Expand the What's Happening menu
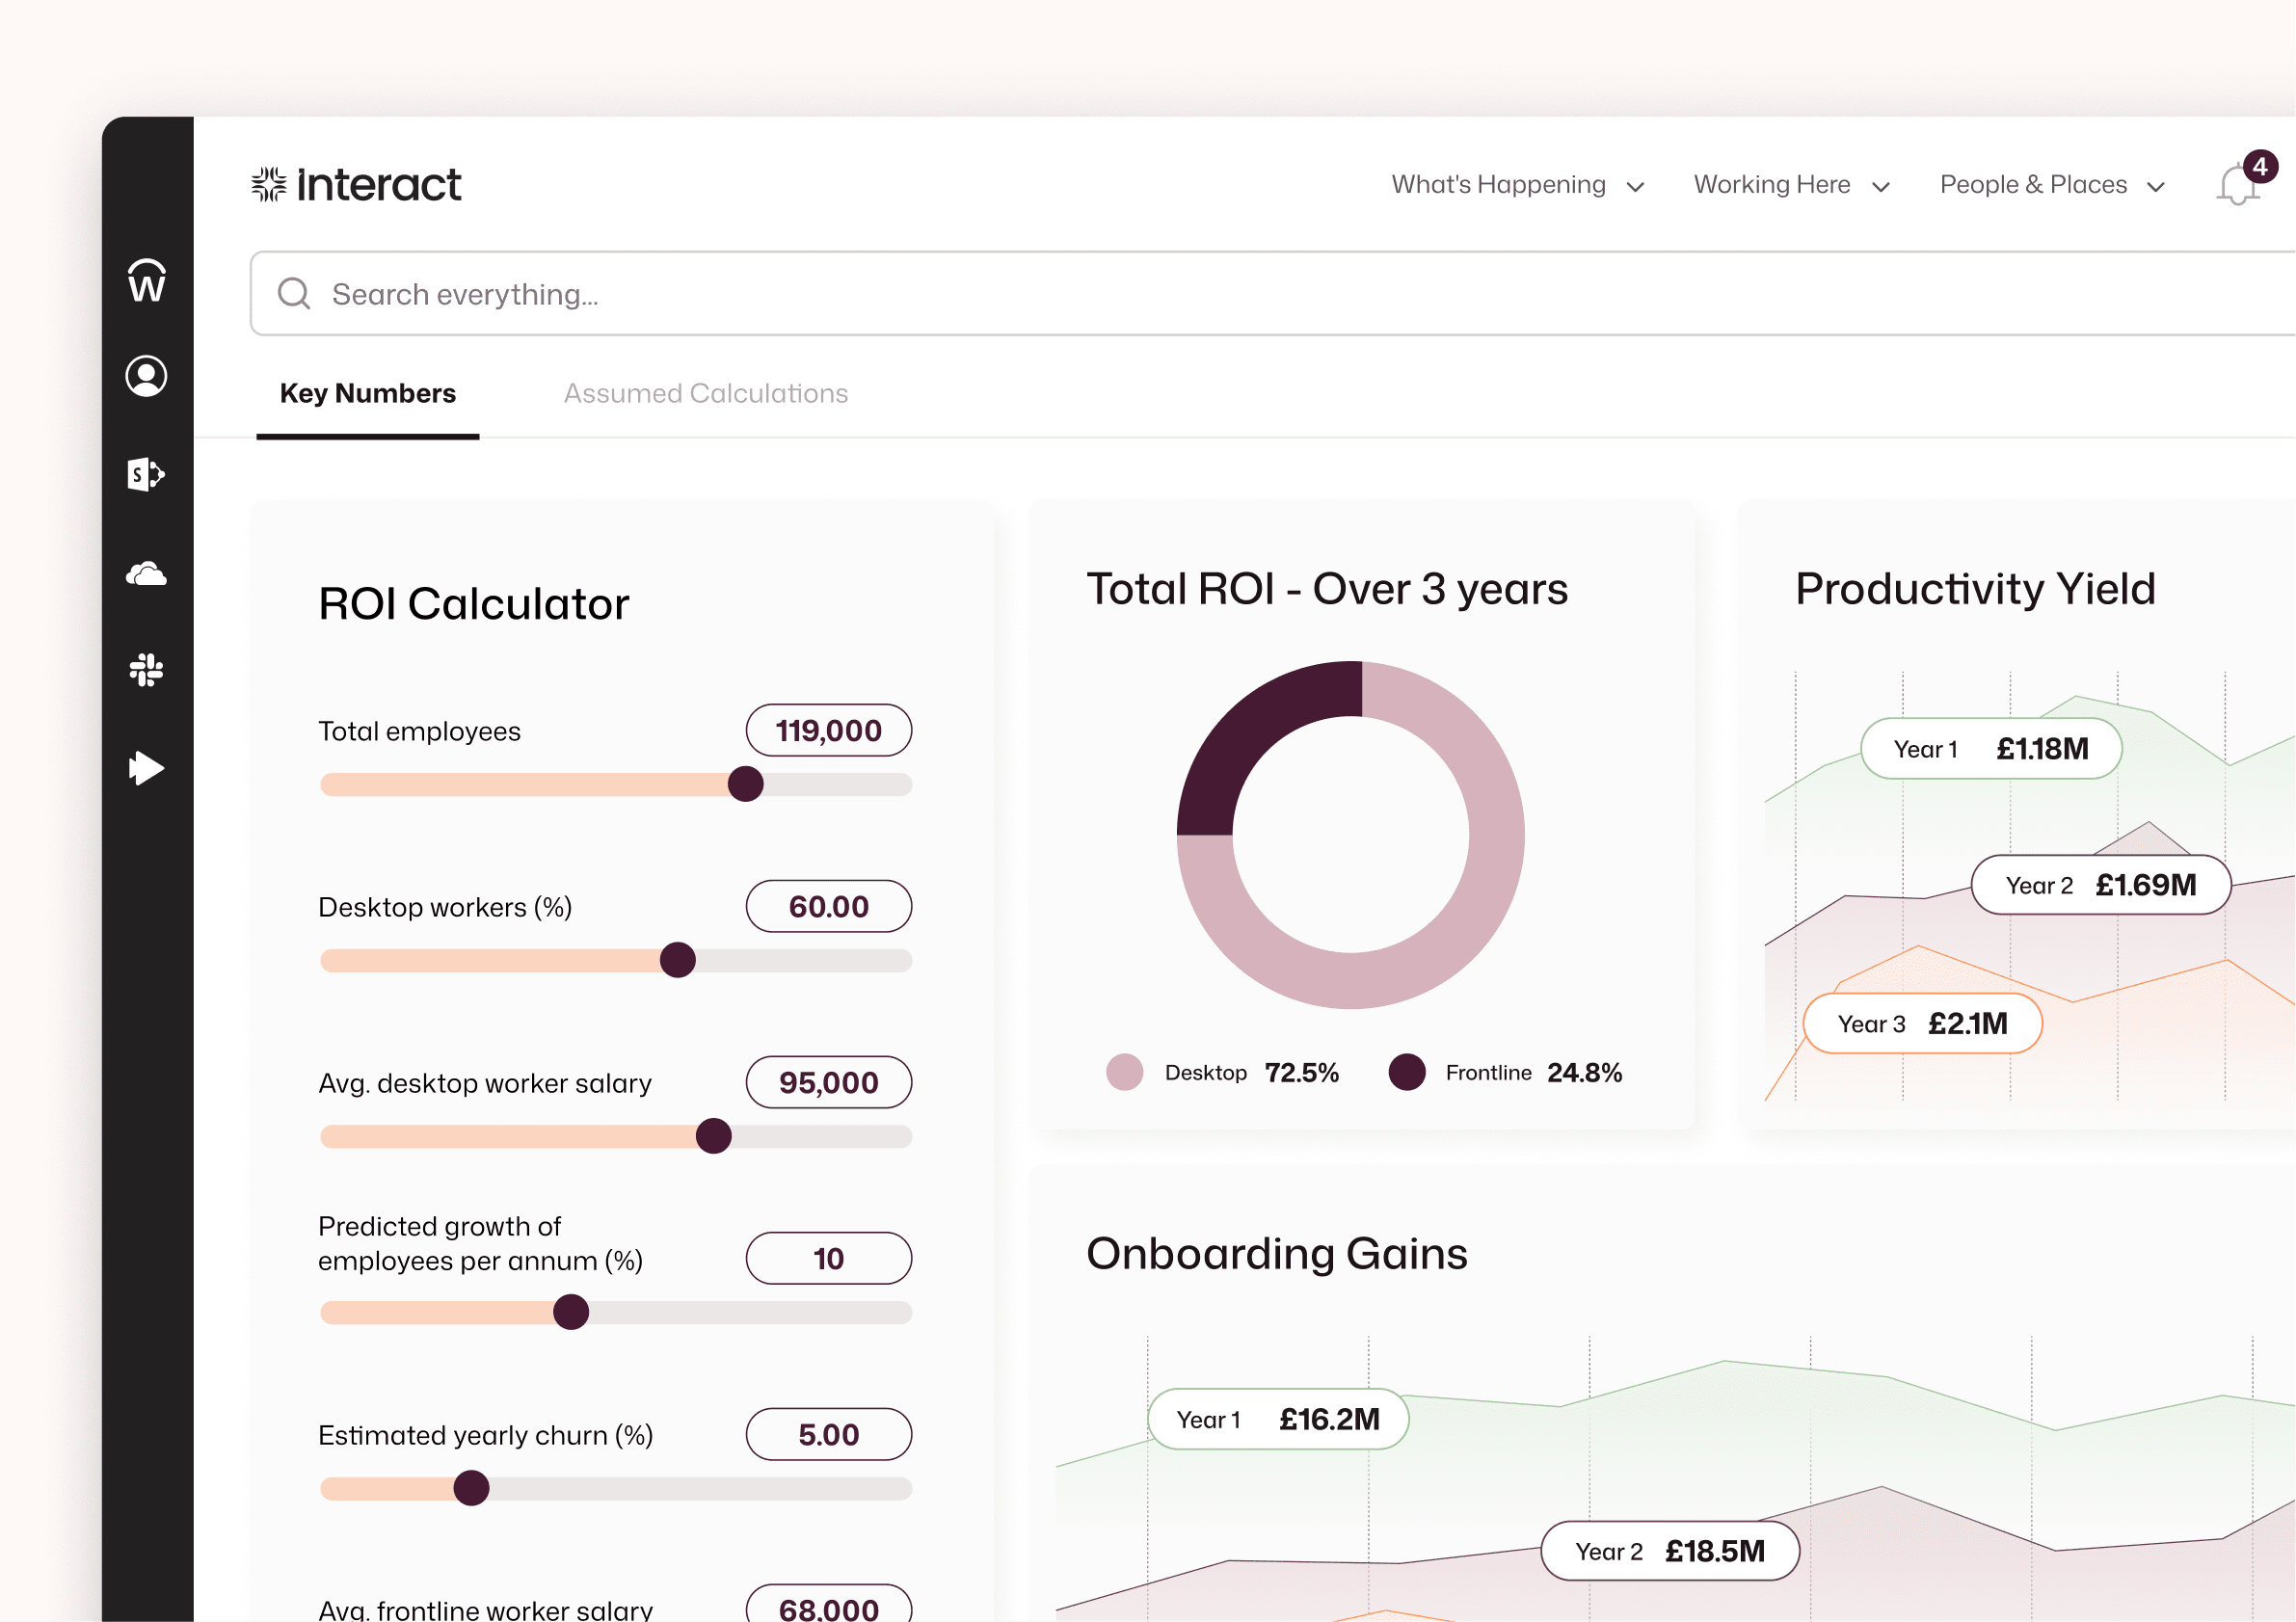Viewport: 2296px width, 1622px height. point(1517,185)
